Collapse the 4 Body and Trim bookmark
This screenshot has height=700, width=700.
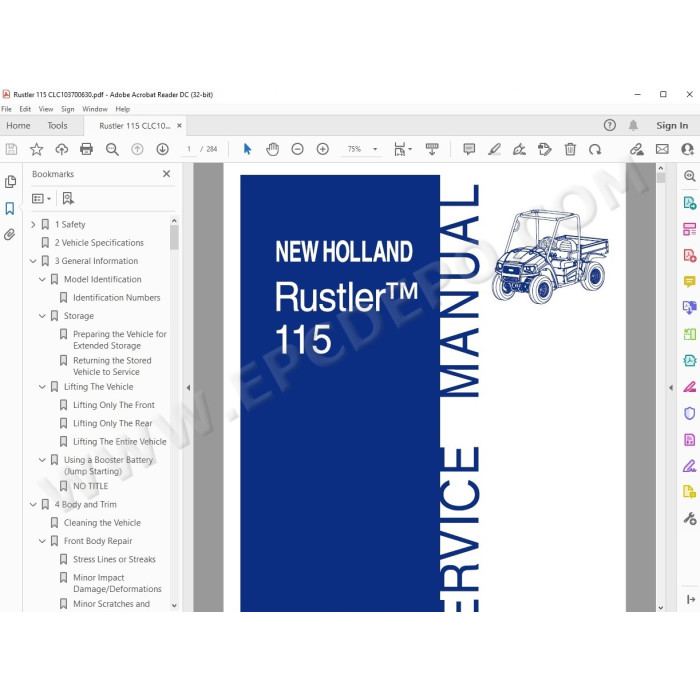33,504
